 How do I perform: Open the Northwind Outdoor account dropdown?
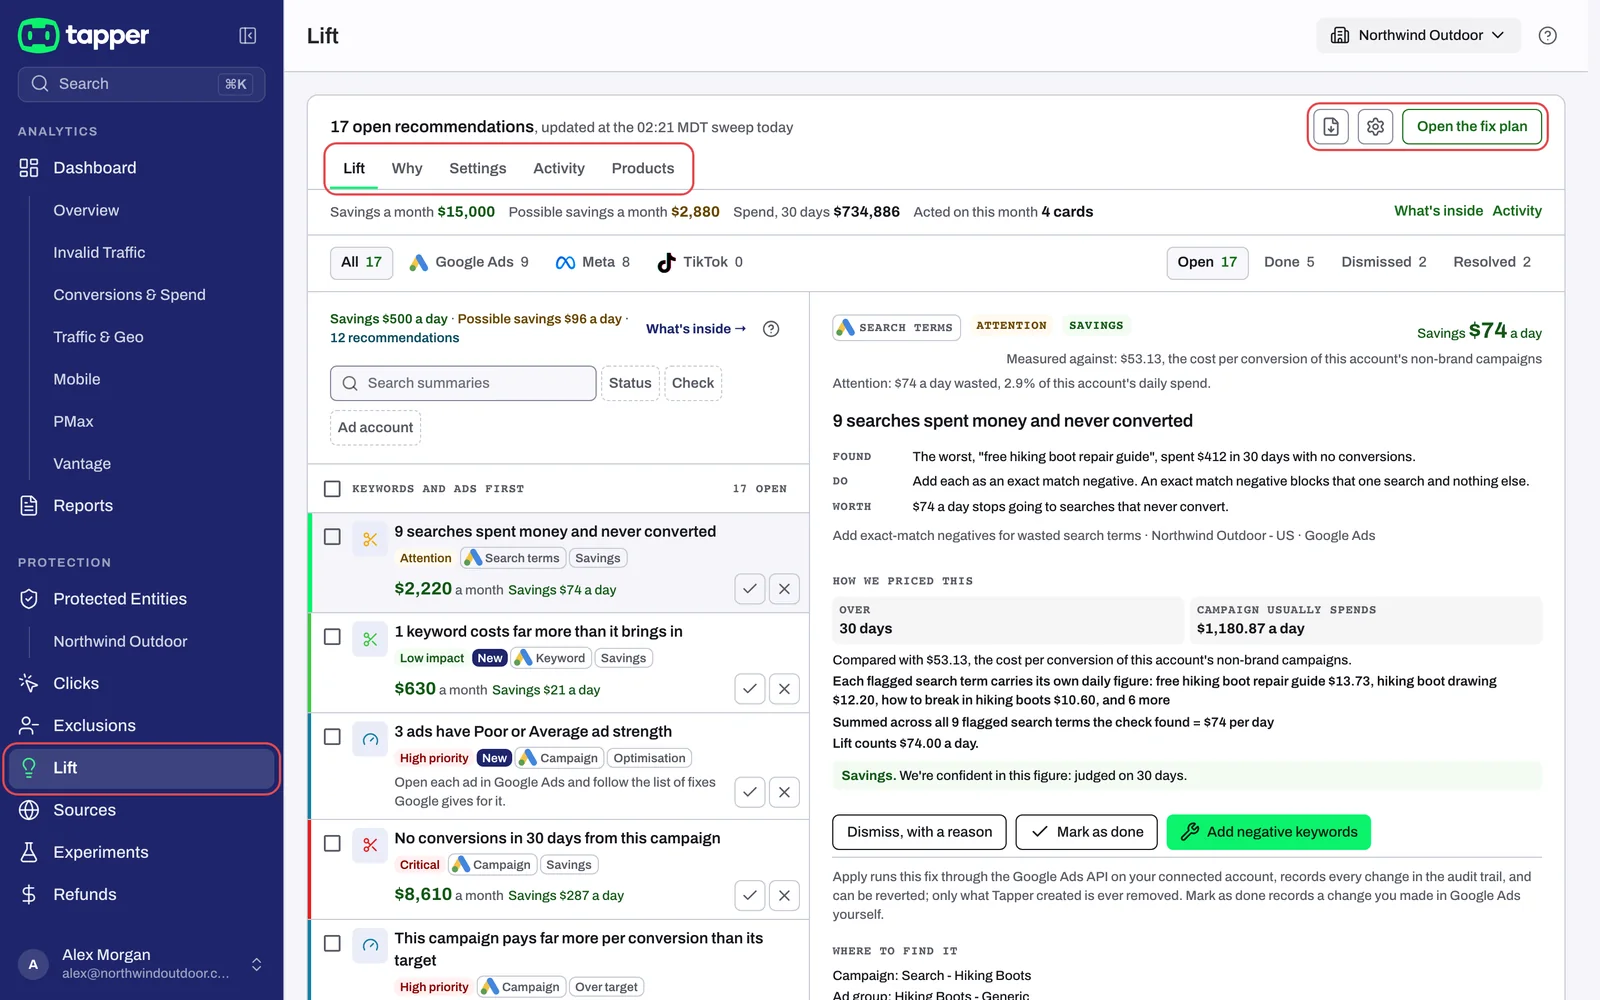click(x=1418, y=36)
